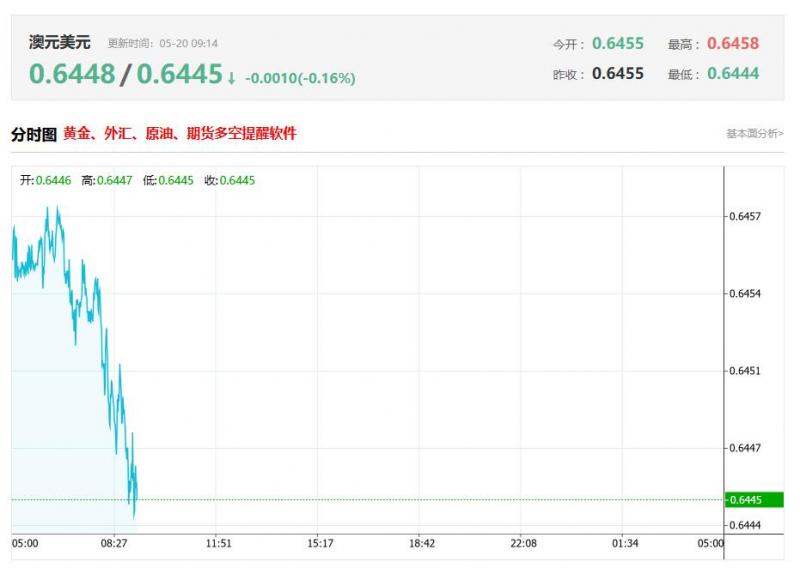Image resolution: width=800 pixels, height=574 pixels.
Task: Click the 昨收 value 0.6455
Action: click(x=618, y=73)
